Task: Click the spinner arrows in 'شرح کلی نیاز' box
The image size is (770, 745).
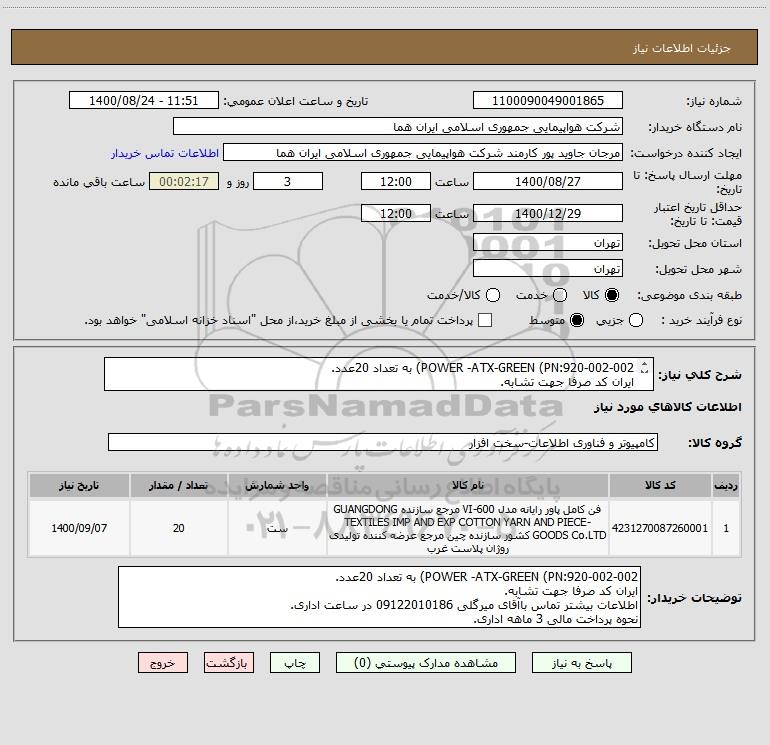Action: pos(644,368)
